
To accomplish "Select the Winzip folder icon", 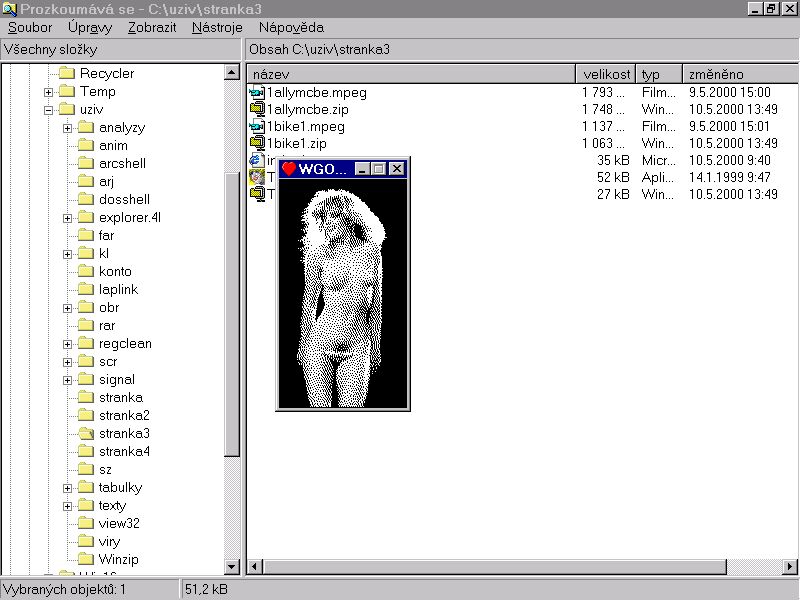I will click(86, 558).
